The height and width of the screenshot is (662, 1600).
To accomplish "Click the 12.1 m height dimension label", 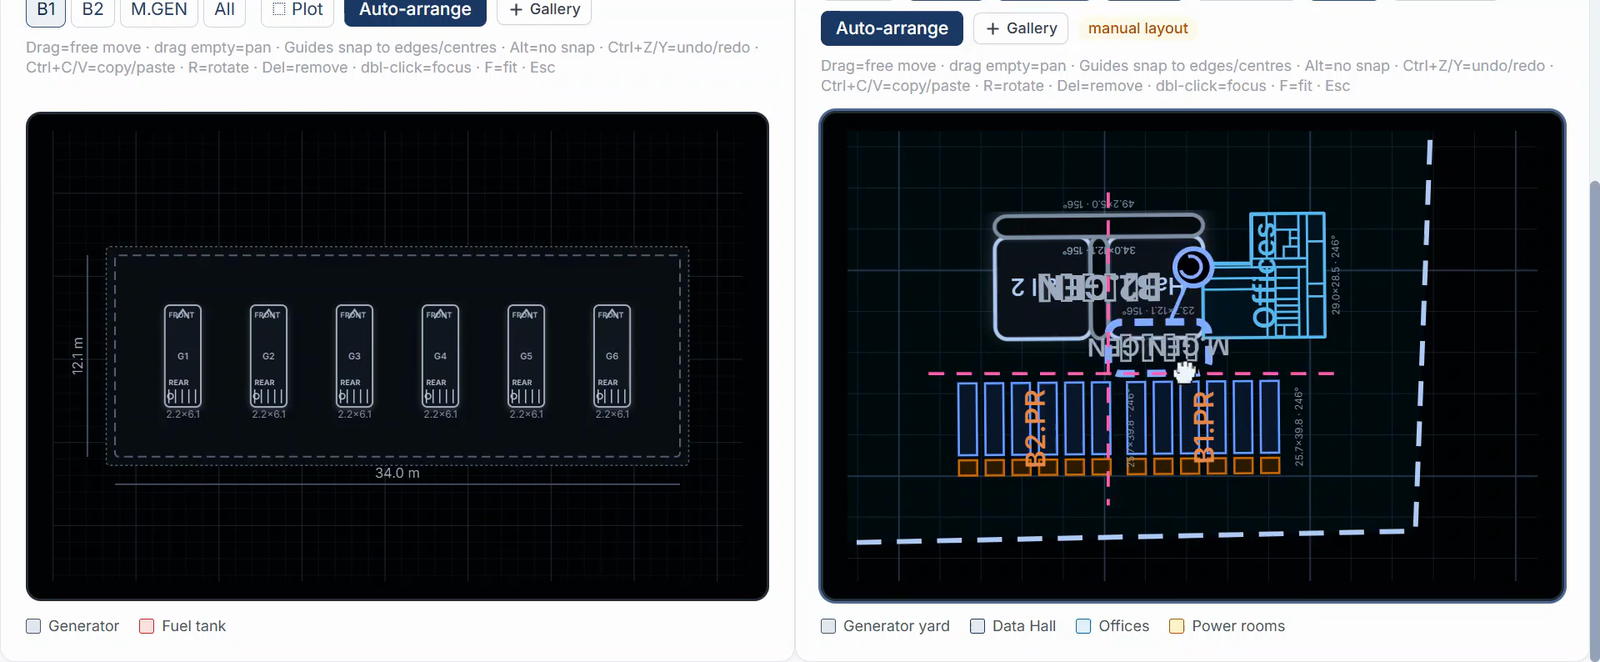I will click(77, 356).
